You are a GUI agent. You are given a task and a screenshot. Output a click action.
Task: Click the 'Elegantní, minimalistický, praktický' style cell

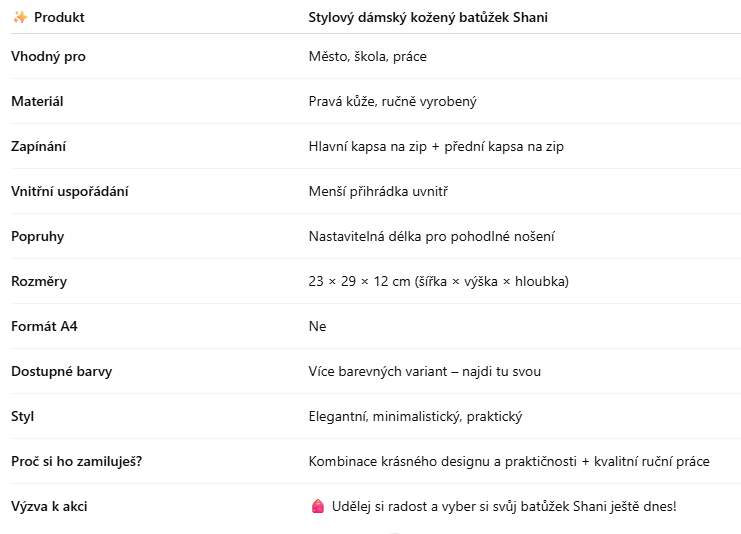click(415, 416)
